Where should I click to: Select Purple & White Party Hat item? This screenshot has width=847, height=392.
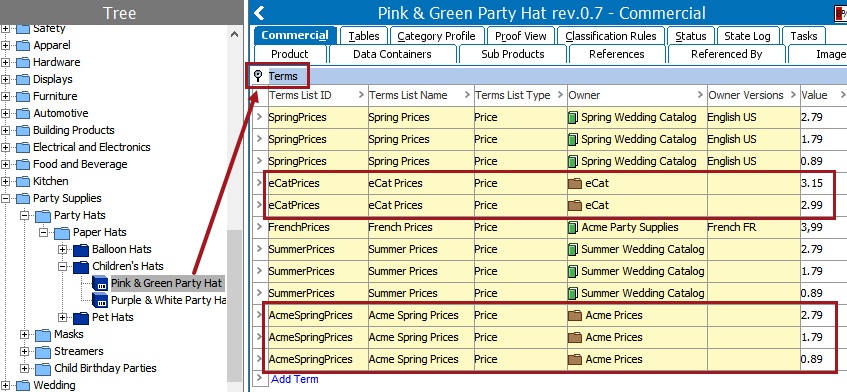point(168,300)
